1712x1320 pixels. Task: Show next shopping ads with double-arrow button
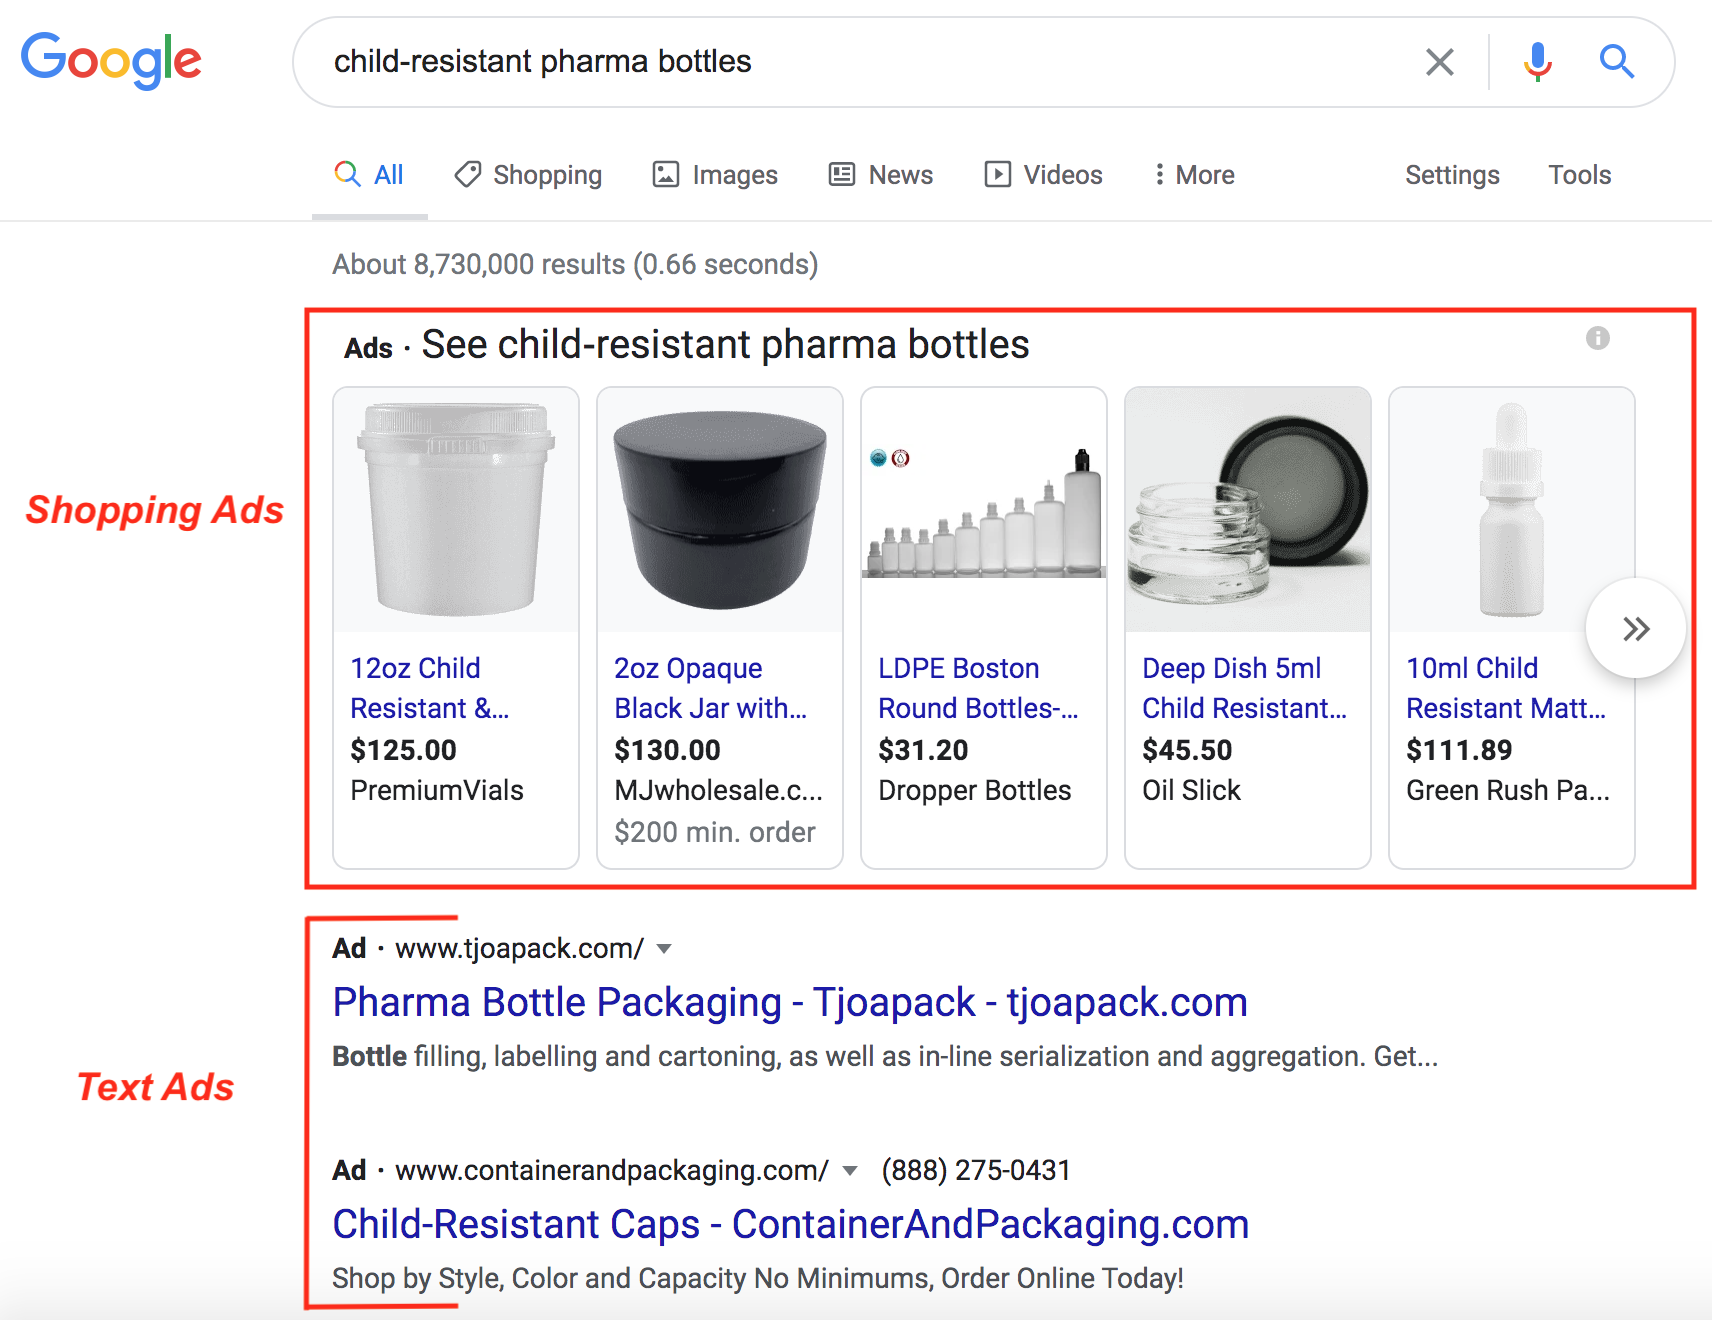pos(1636,629)
